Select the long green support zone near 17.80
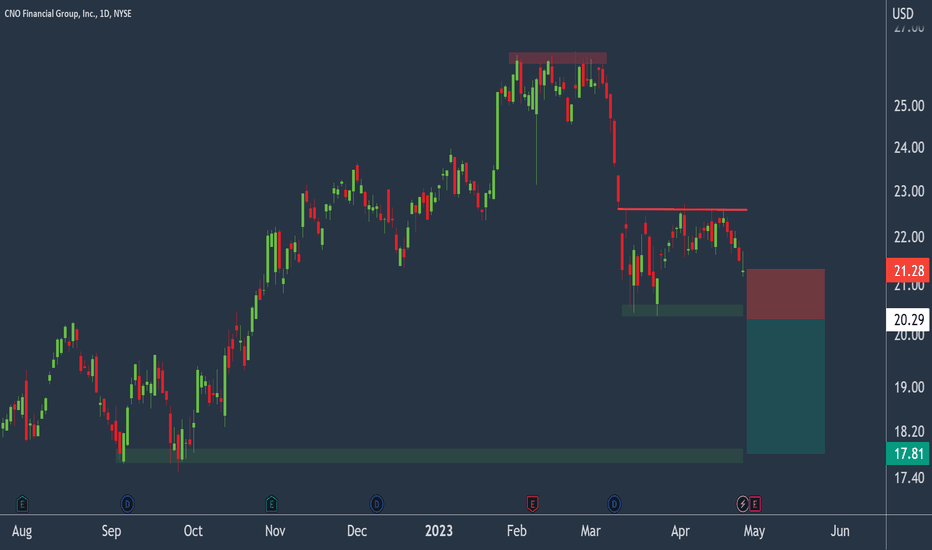The width and height of the screenshot is (932, 550). (x=429, y=455)
